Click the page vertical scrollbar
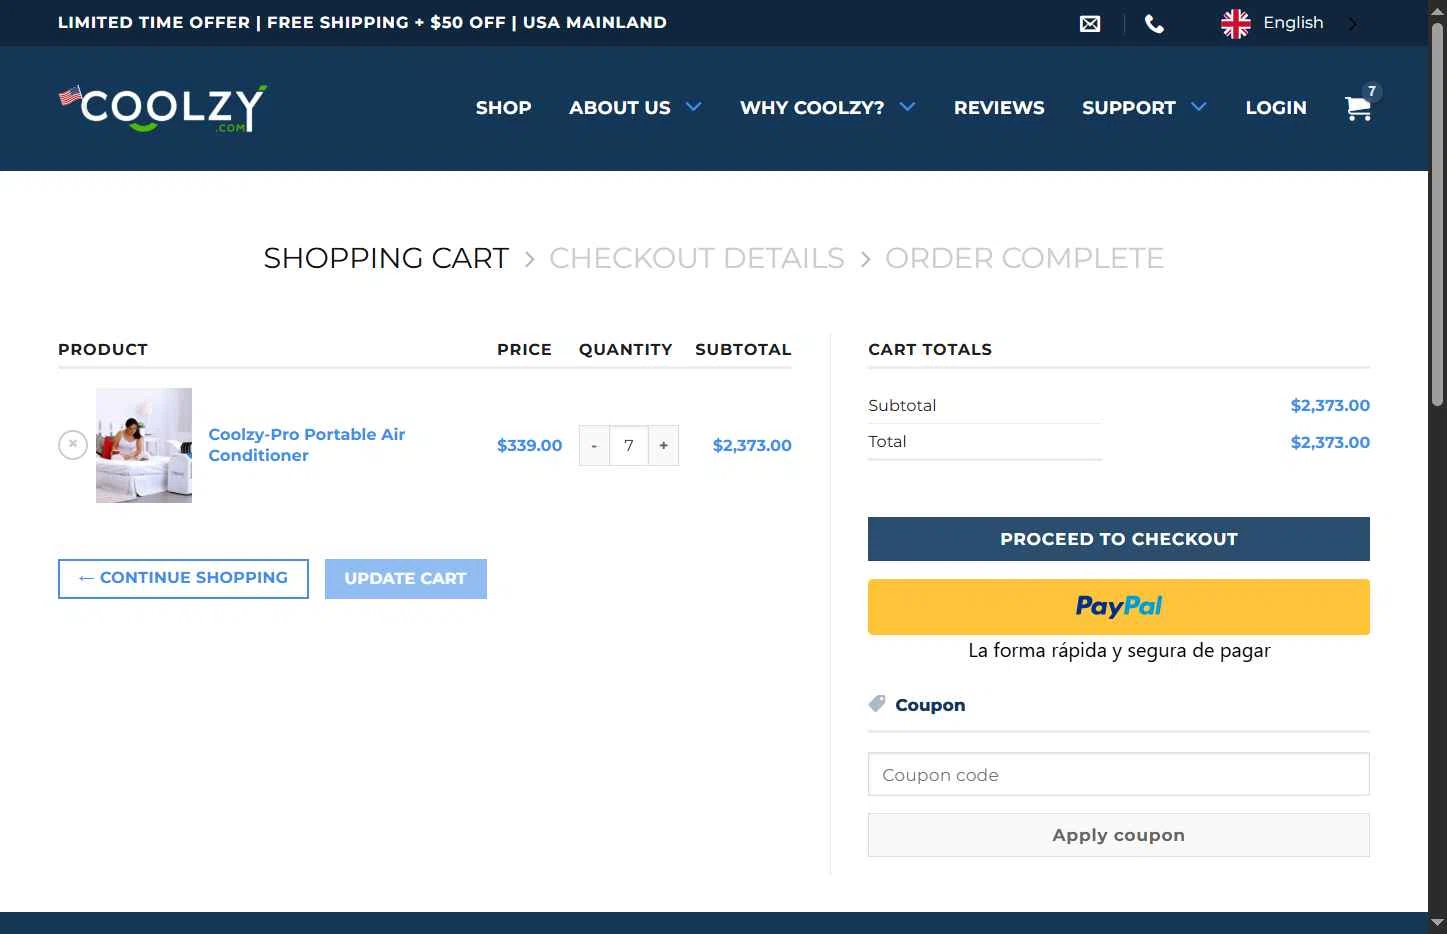1447x934 pixels. click(1438, 215)
